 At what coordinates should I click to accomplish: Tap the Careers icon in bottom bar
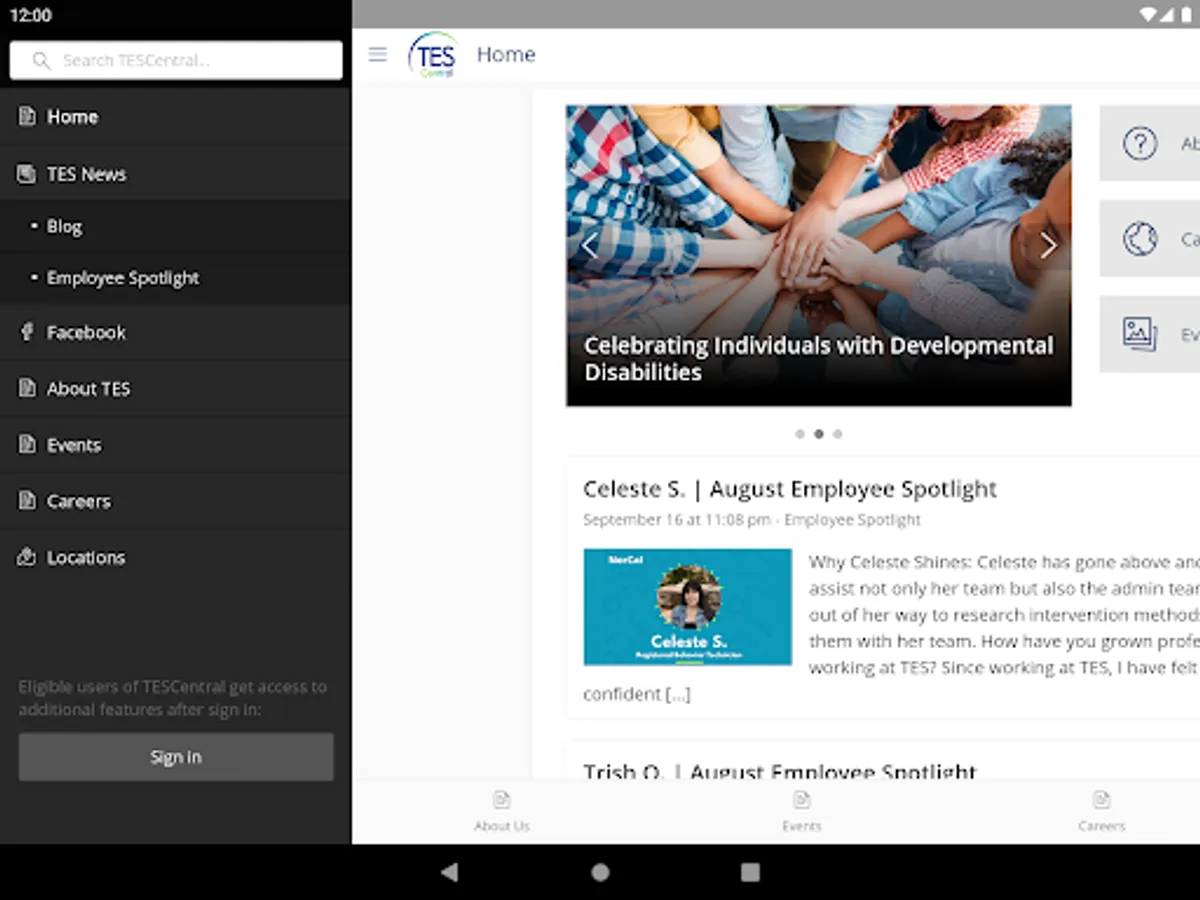click(x=1102, y=799)
